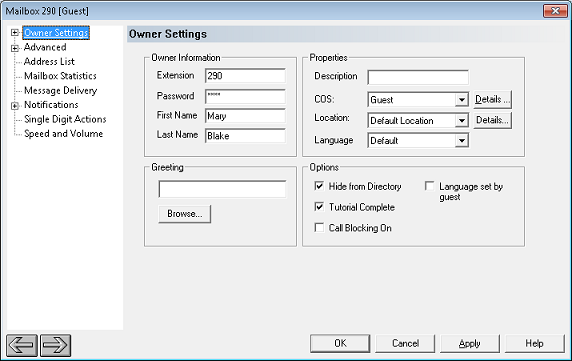Open COS Details button
572x361 pixels.
pyautogui.click(x=492, y=100)
